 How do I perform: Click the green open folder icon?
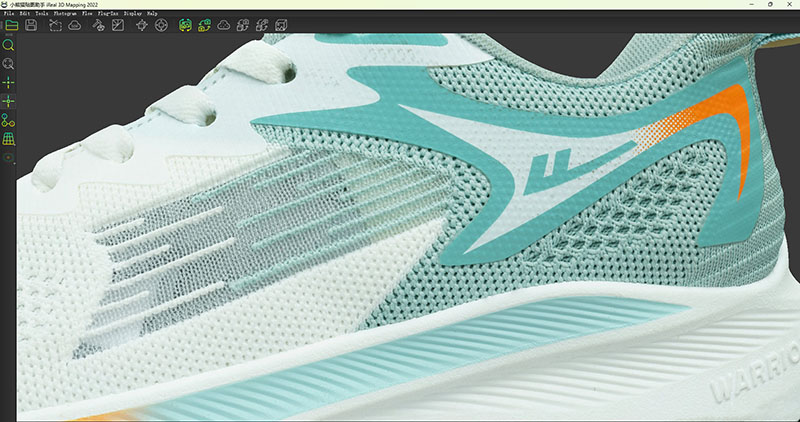point(12,25)
